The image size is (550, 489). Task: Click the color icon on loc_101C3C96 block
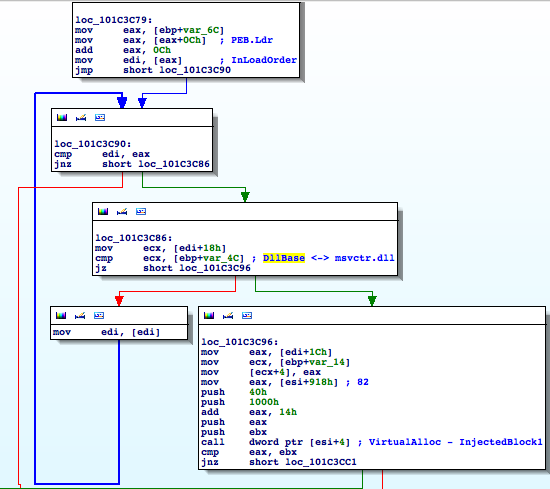coord(209,316)
